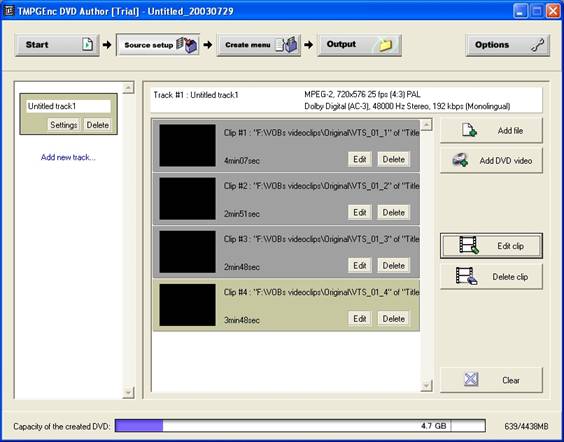
Task: Open the Options button
Action: click(508, 45)
